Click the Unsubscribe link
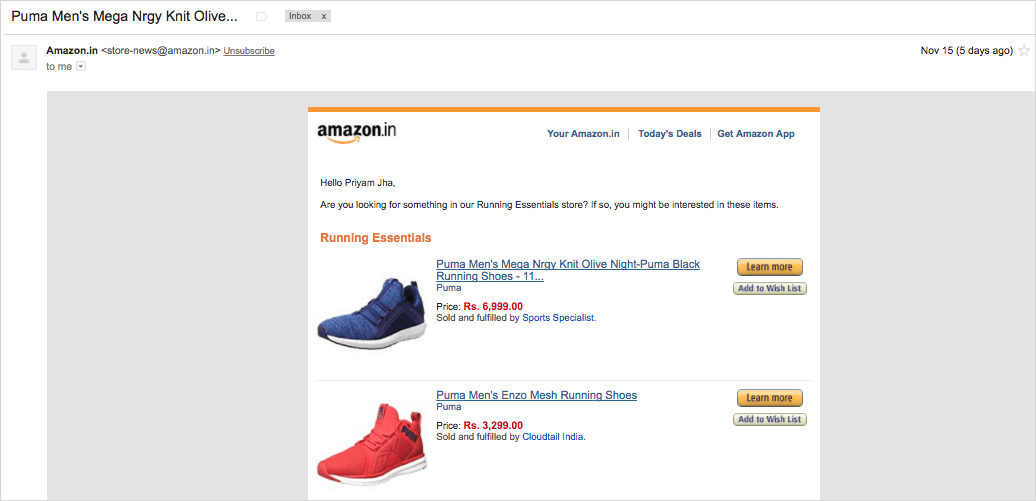The image size is (1036, 501). [x=249, y=51]
